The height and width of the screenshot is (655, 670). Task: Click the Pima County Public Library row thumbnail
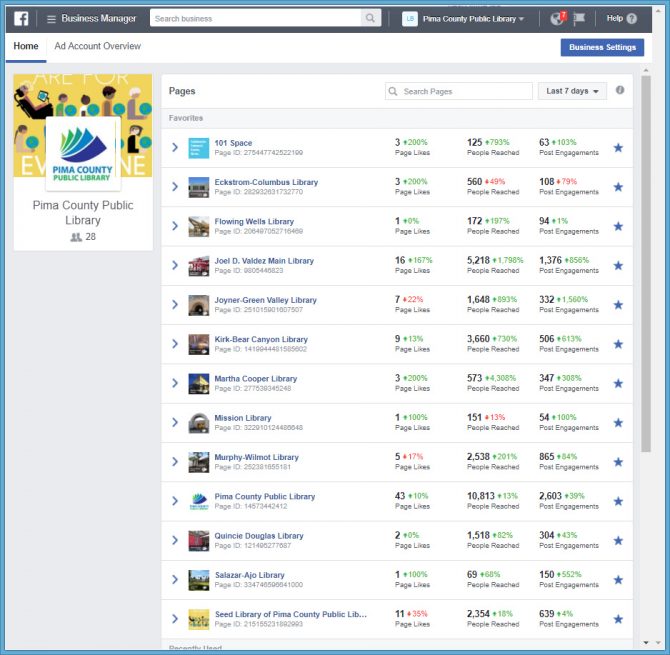click(x=199, y=502)
